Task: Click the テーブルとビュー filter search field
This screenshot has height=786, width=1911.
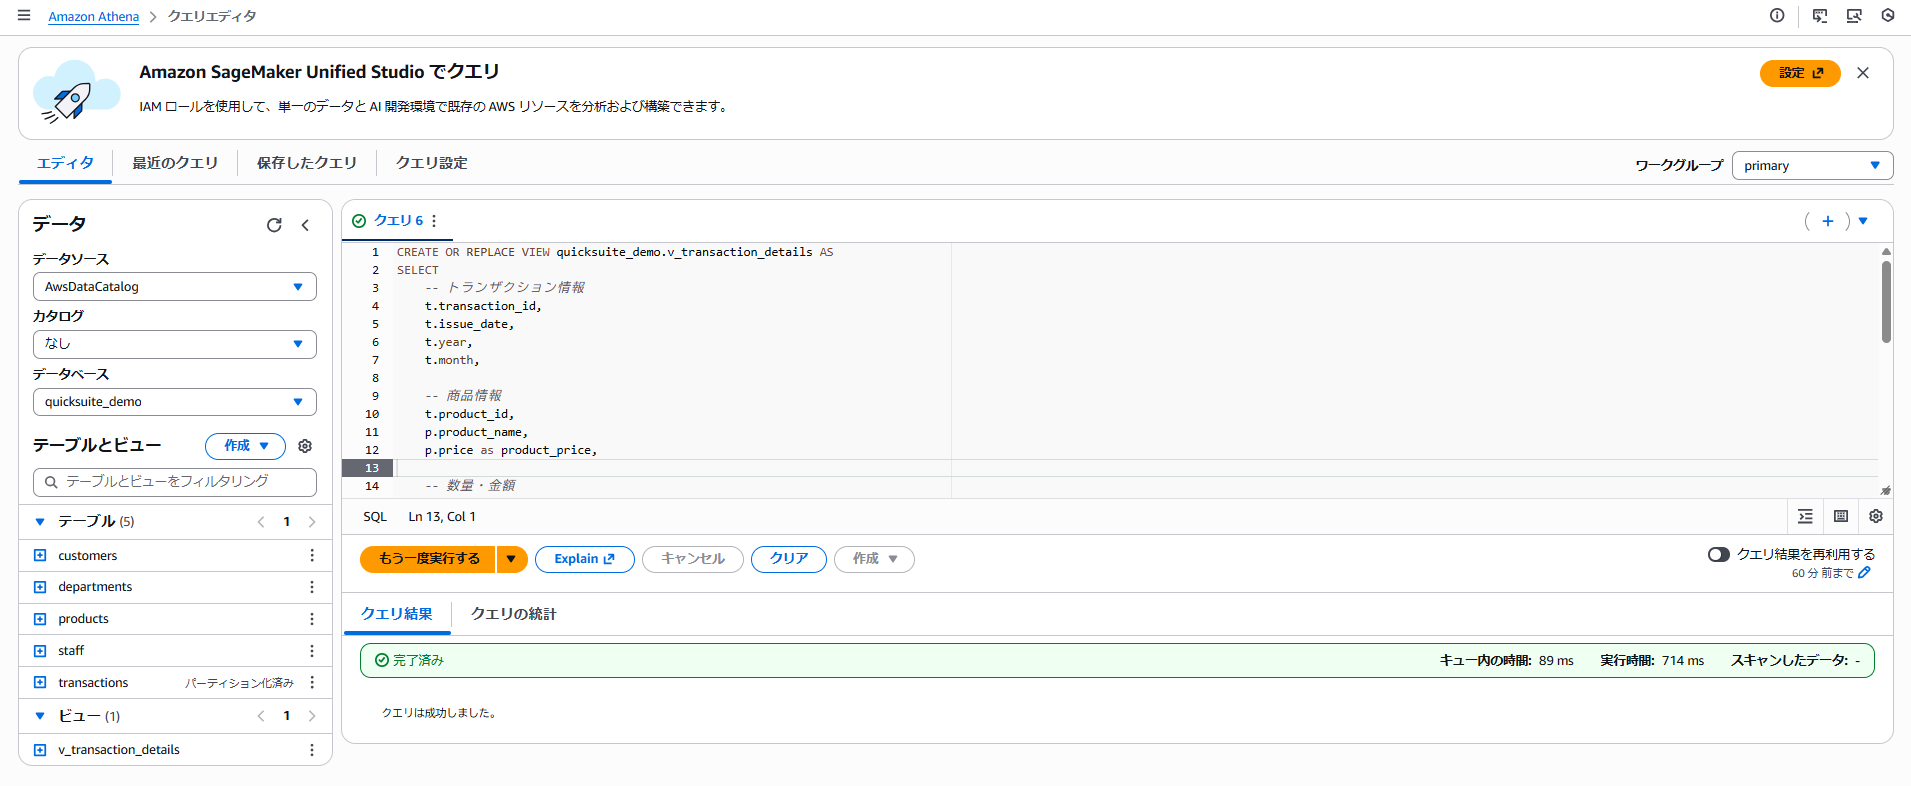Action: point(175,482)
